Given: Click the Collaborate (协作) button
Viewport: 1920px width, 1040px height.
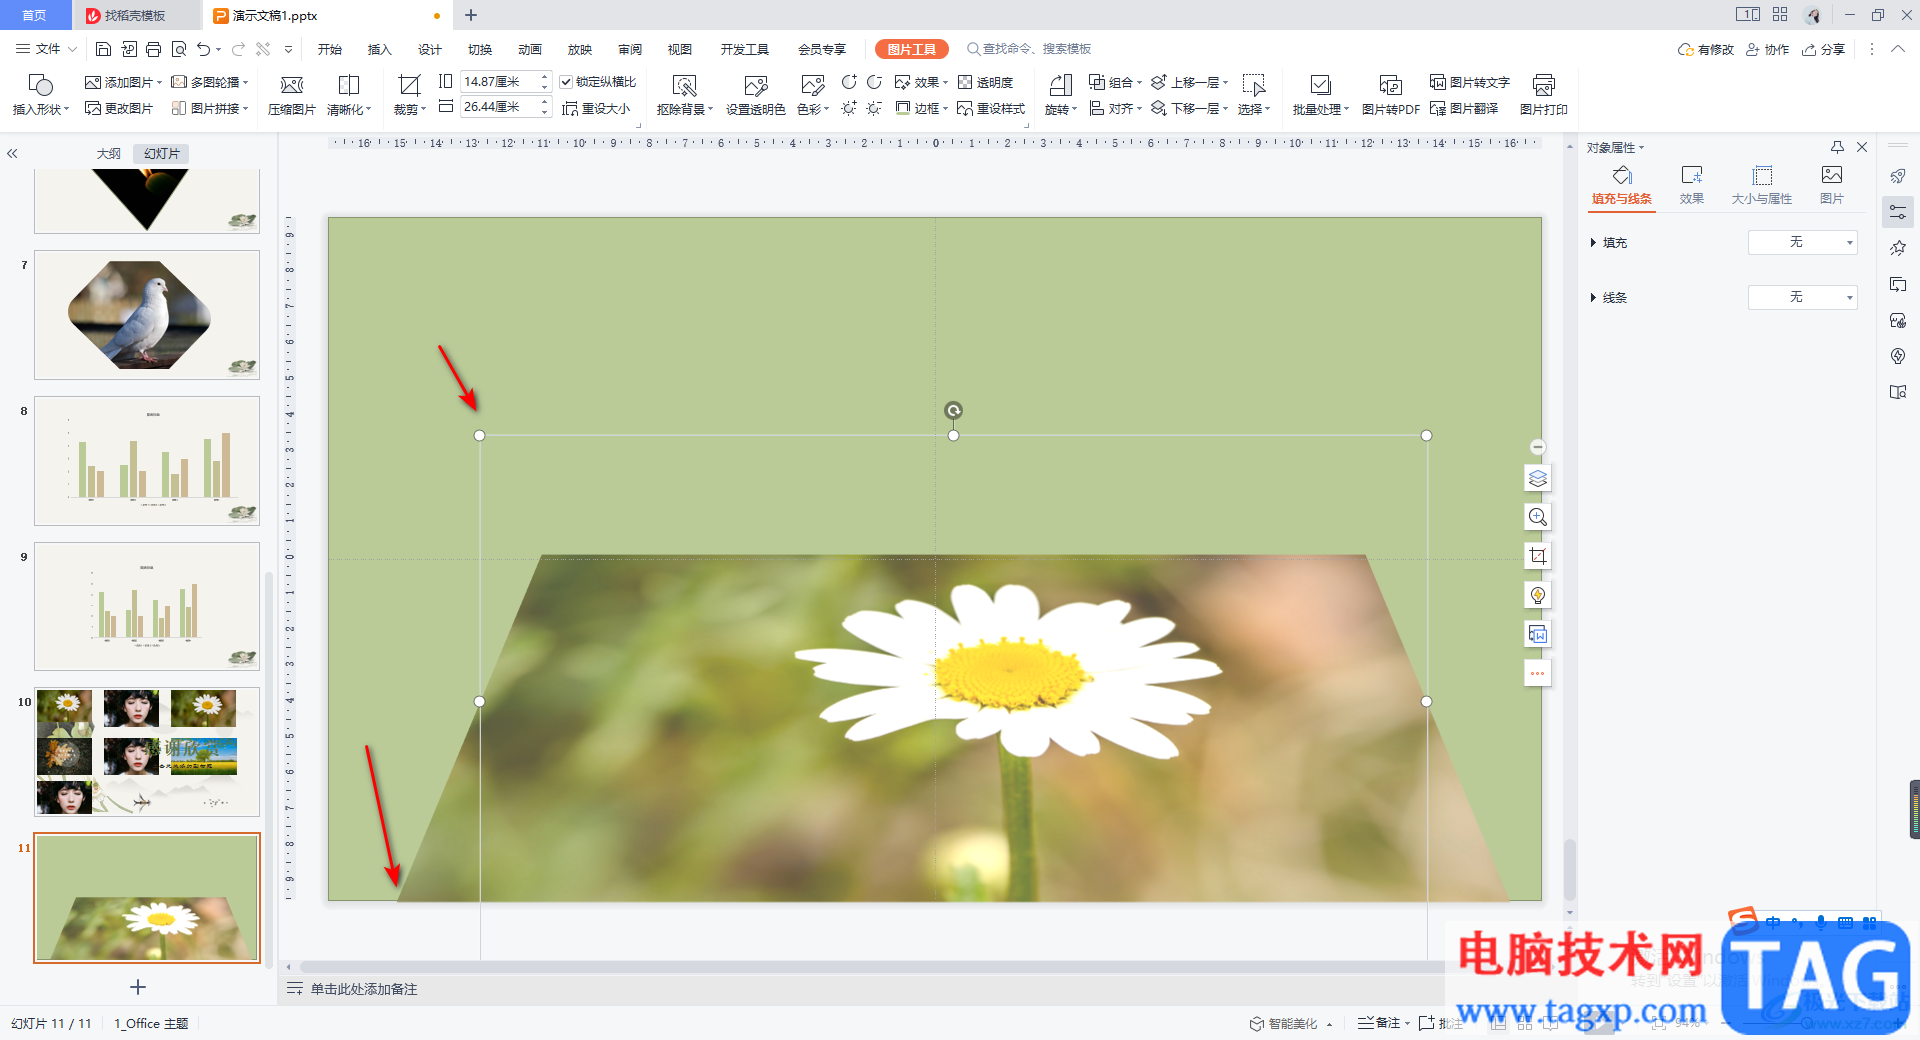Looking at the screenshot, I should click(x=1768, y=49).
